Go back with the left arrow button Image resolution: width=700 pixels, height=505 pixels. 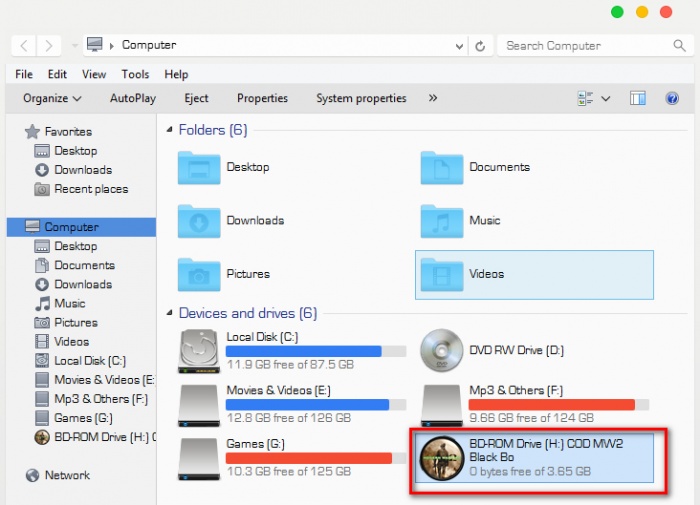[x=25, y=46]
